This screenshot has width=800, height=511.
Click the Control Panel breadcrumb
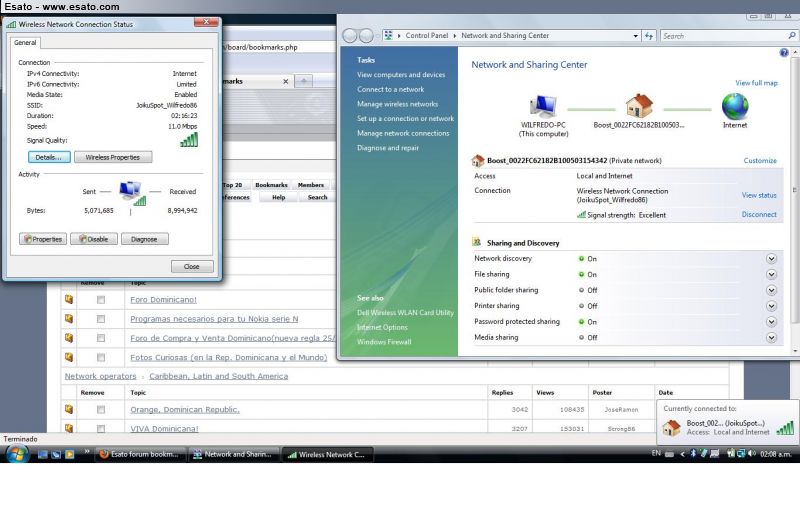(427, 36)
